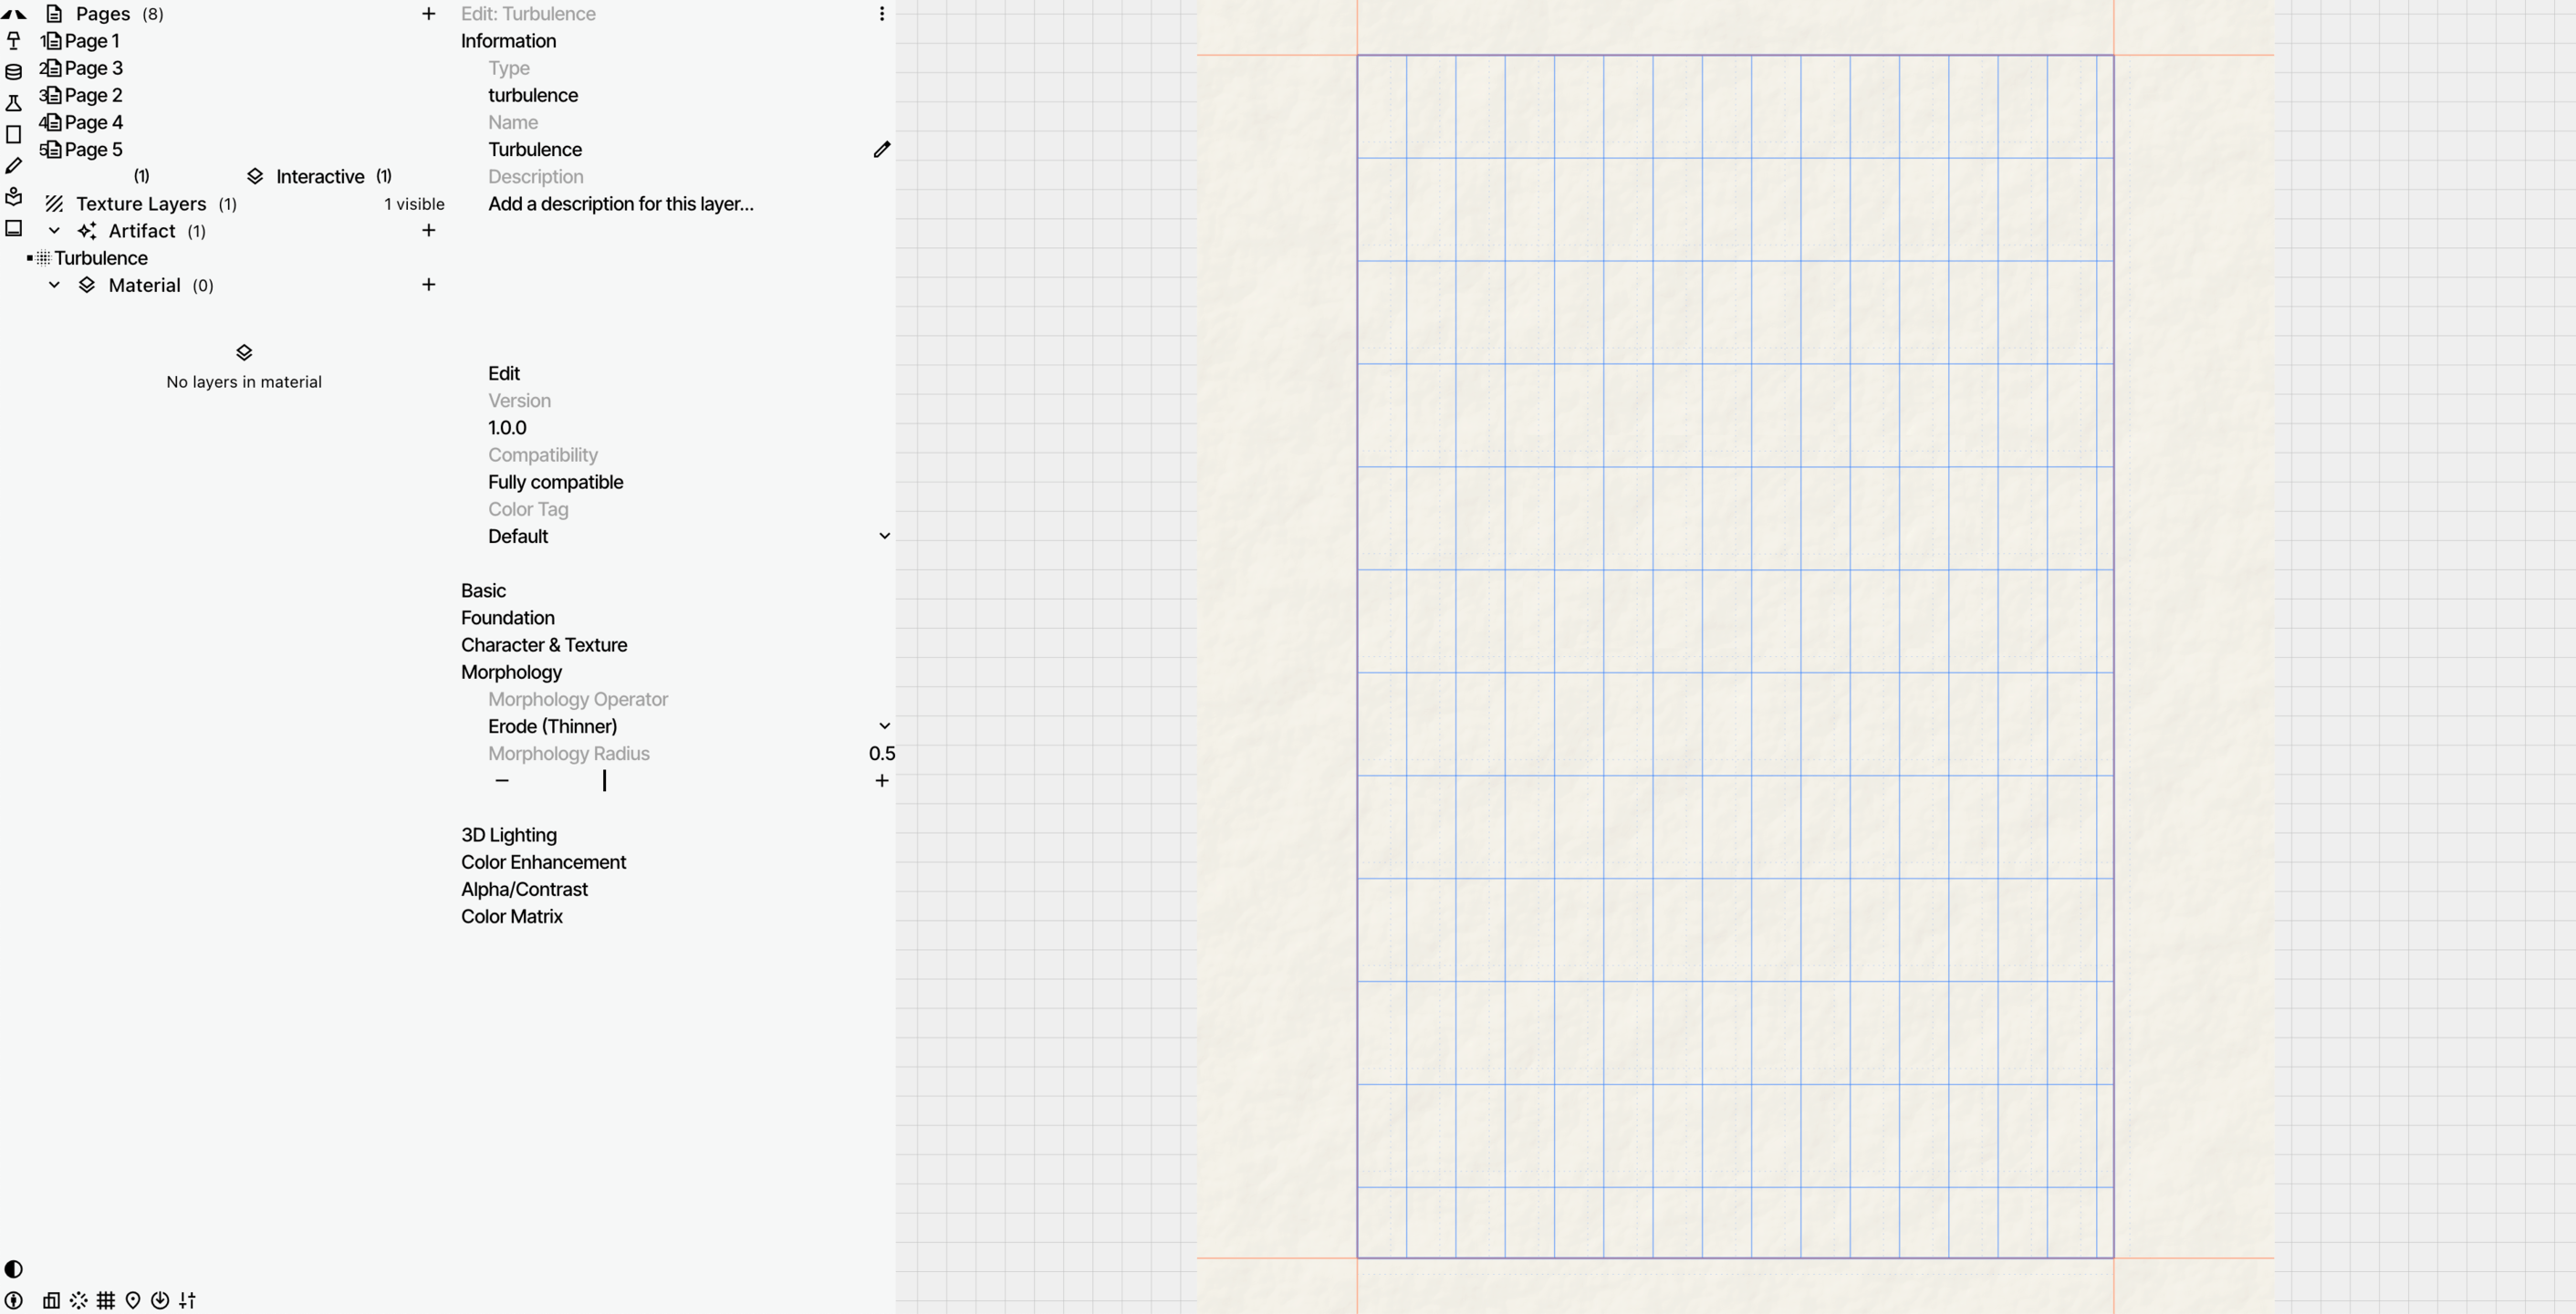The width and height of the screenshot is (2576, 1314).
Task: Click the location pin icon at bottom
Action: pyautogui.click(x=133, y=1300)
